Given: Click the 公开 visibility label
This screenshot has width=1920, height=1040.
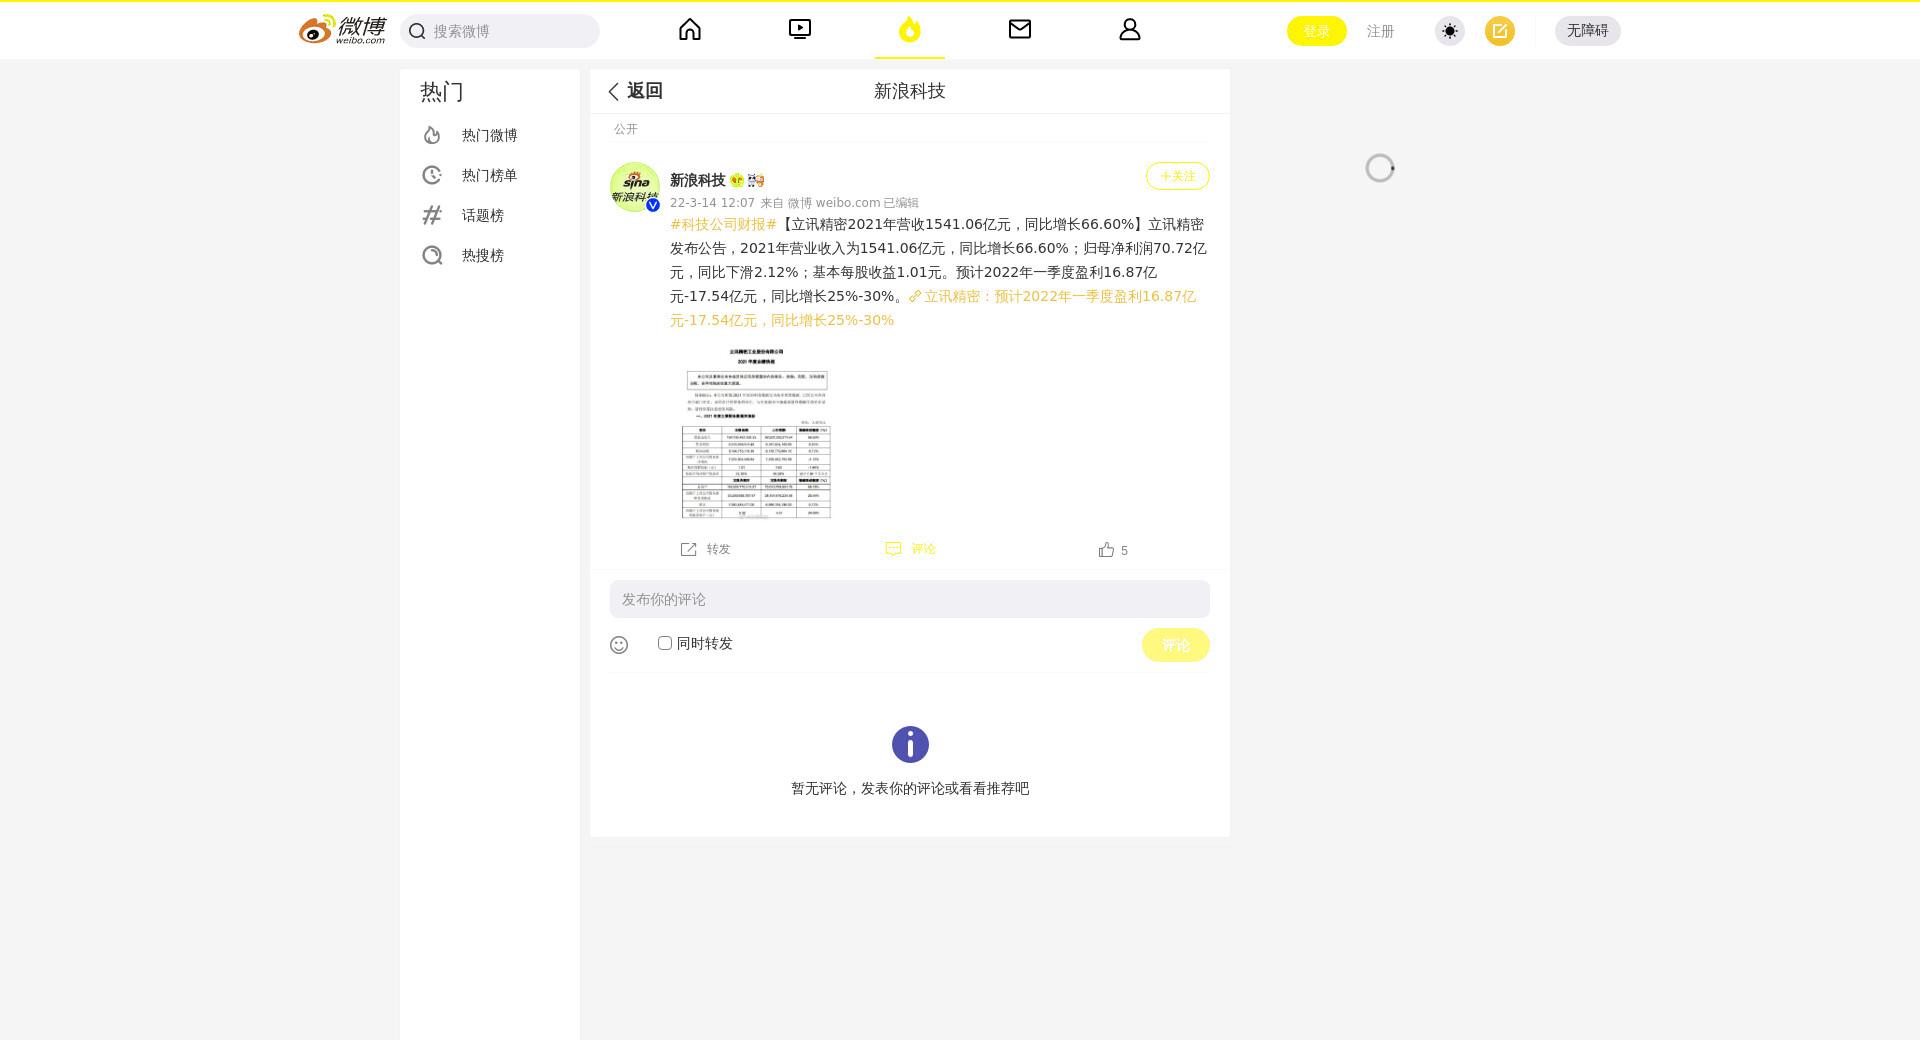Looking at the screenshot, I should [x=626, y=129].
